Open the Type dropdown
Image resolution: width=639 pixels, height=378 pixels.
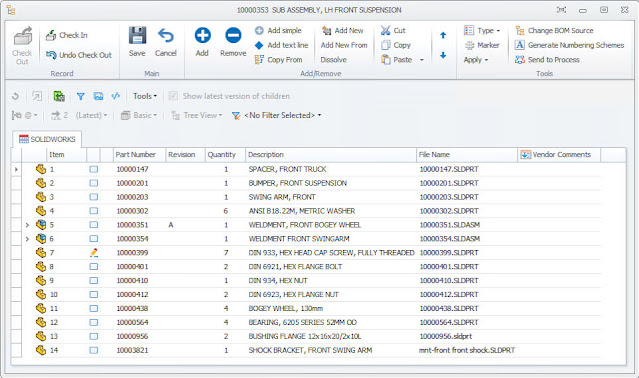pyautogui.click(x=482, y=31)
